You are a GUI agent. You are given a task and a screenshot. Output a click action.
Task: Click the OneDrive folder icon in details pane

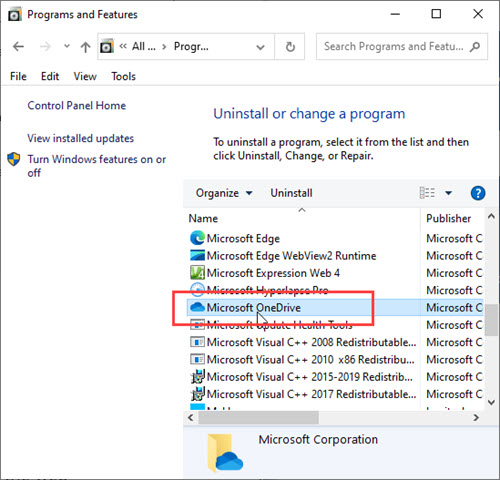225,453
